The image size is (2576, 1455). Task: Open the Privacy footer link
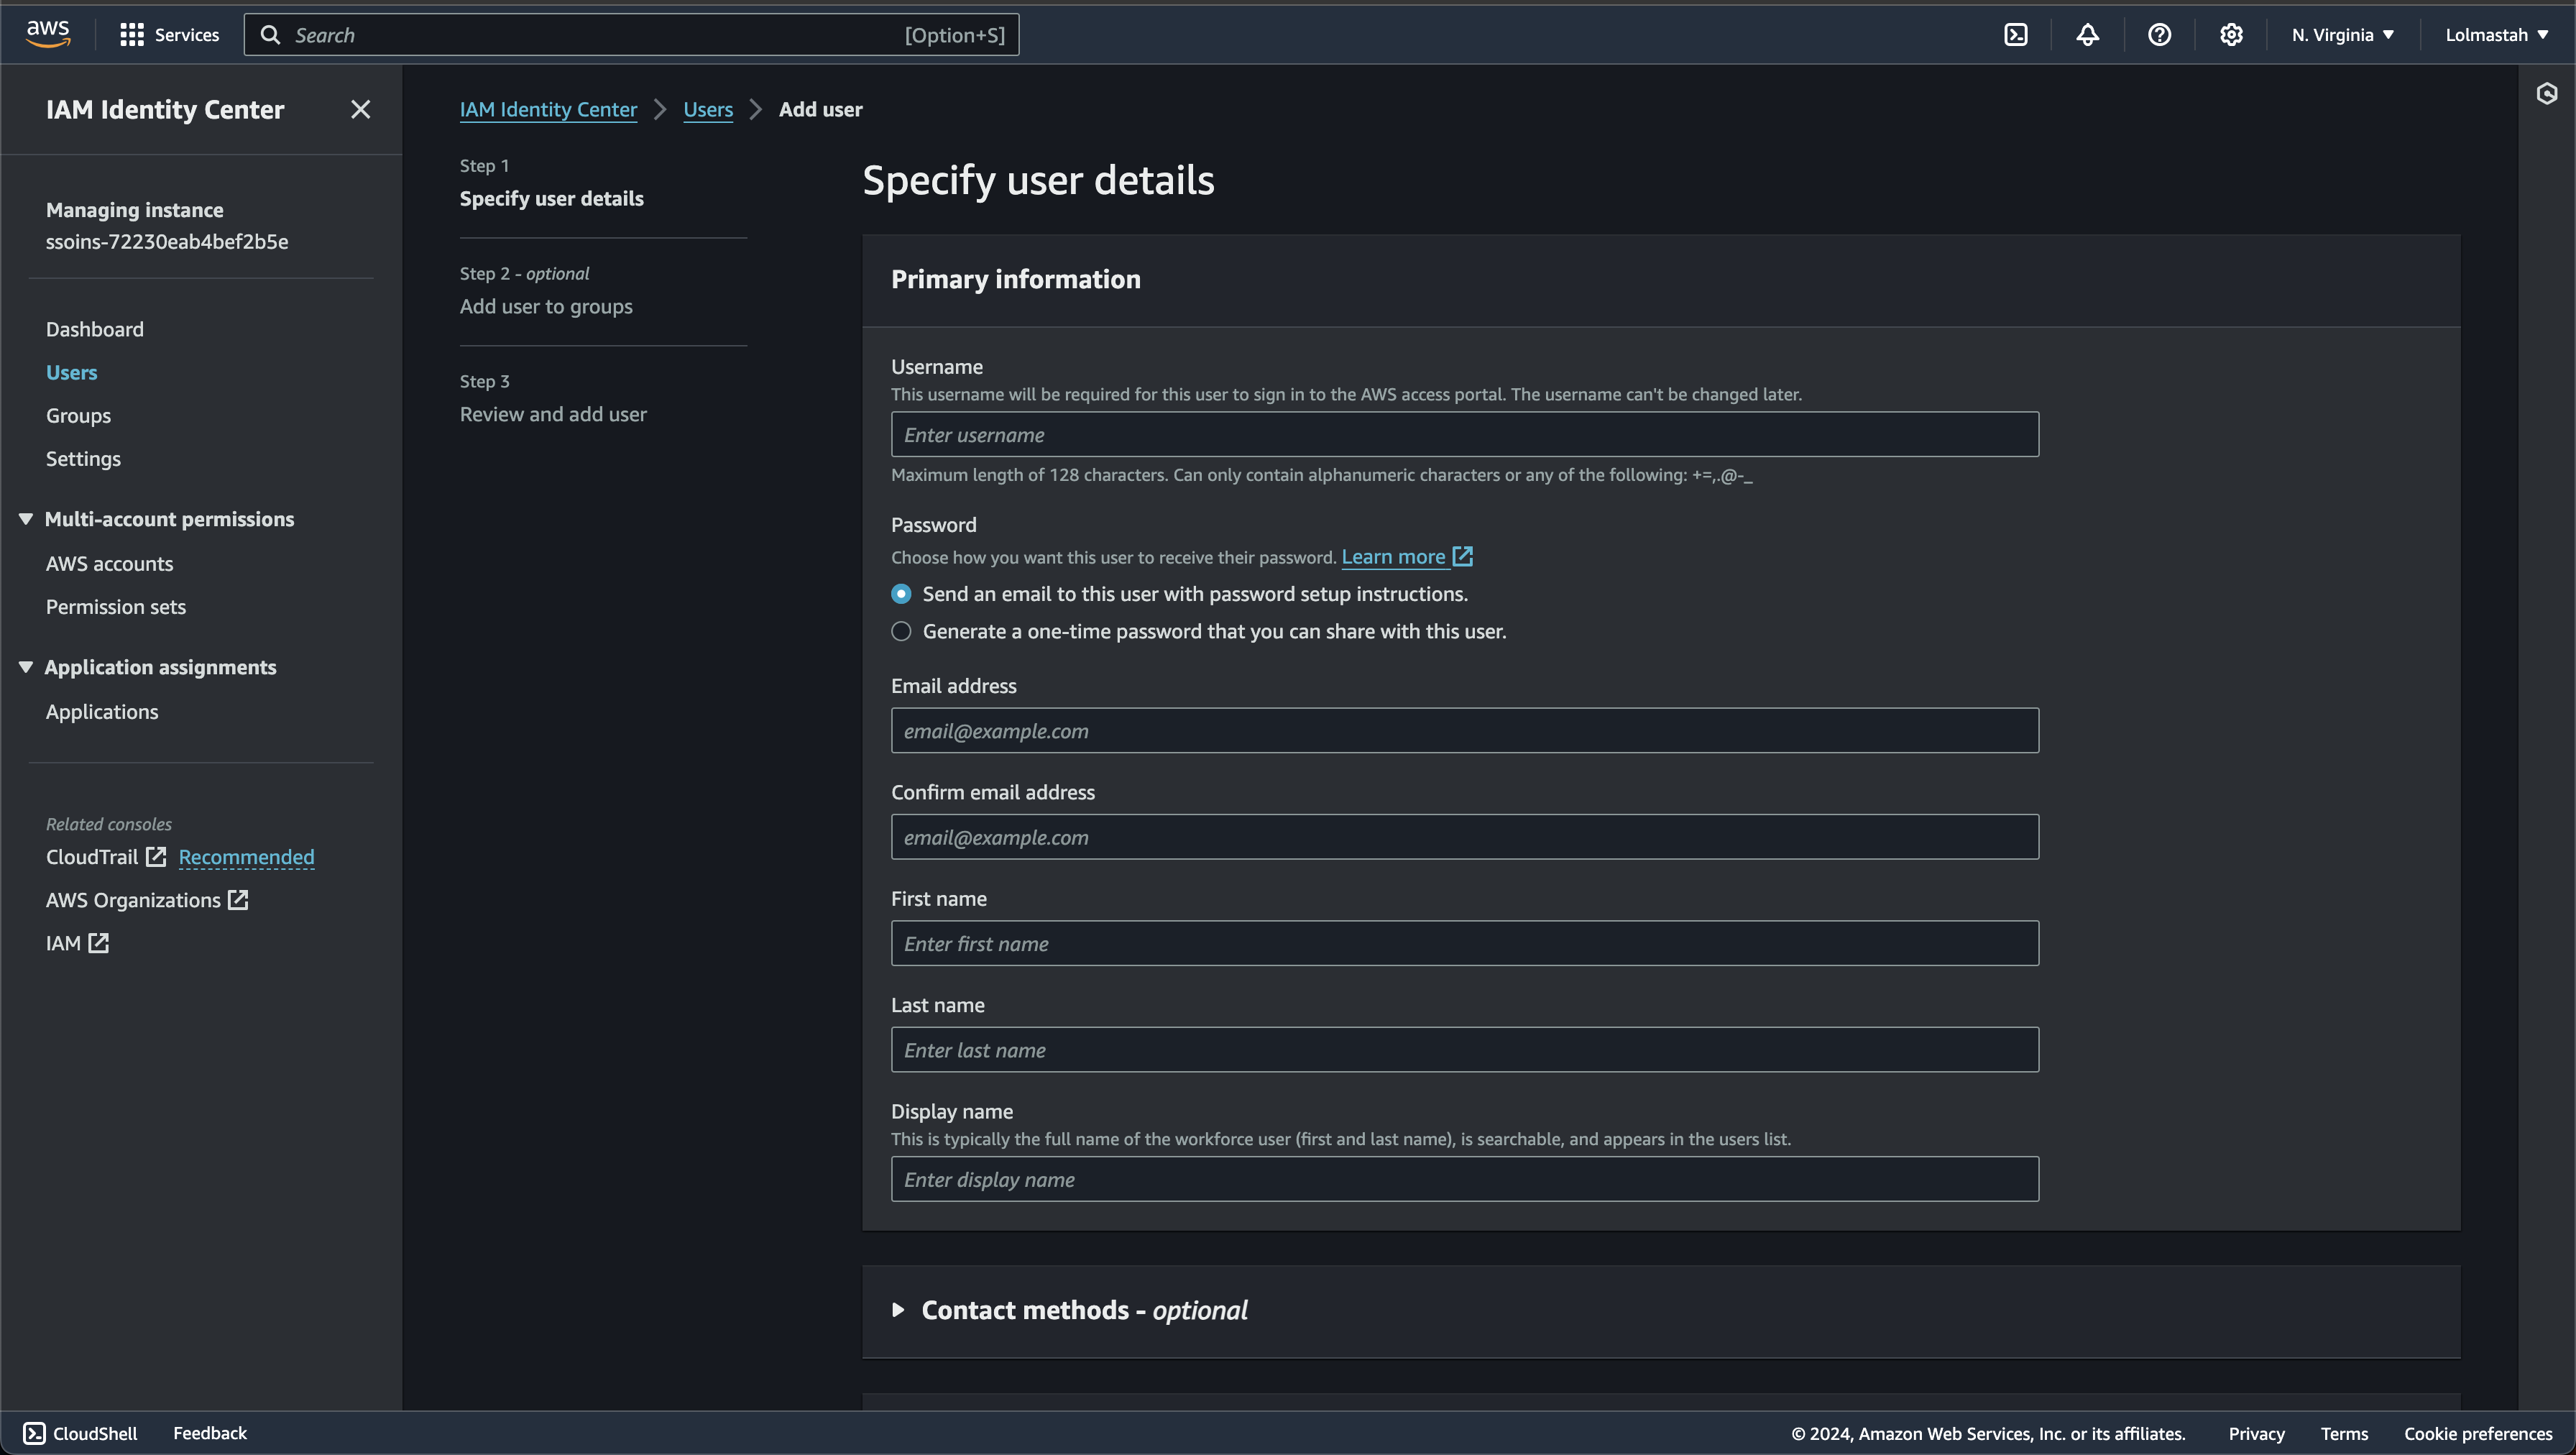point(2256,1433)
